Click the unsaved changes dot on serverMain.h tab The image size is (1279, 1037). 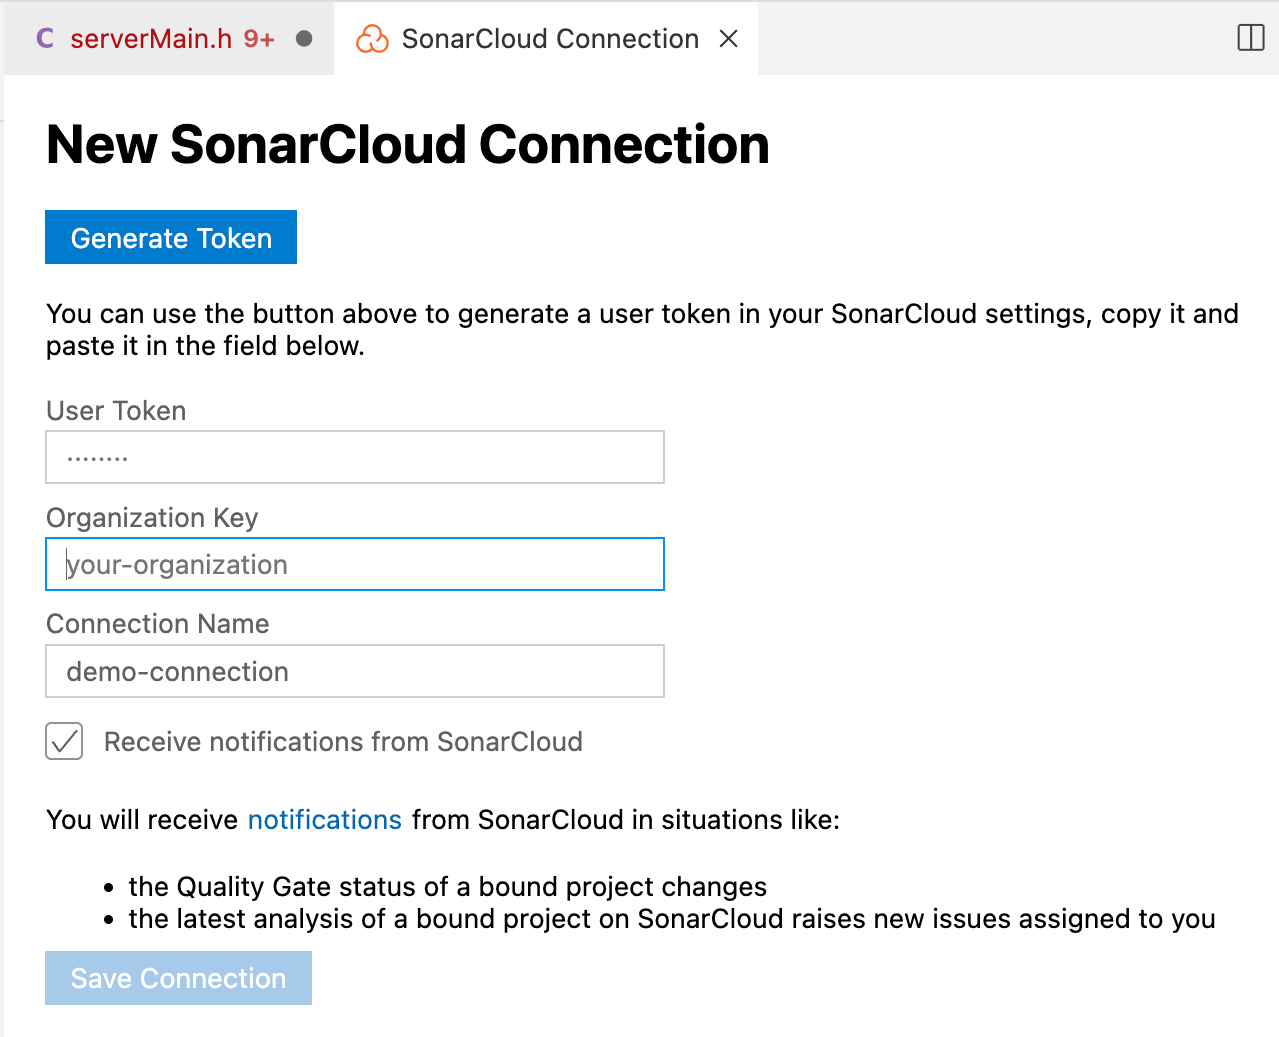click(x=305, y=38)
